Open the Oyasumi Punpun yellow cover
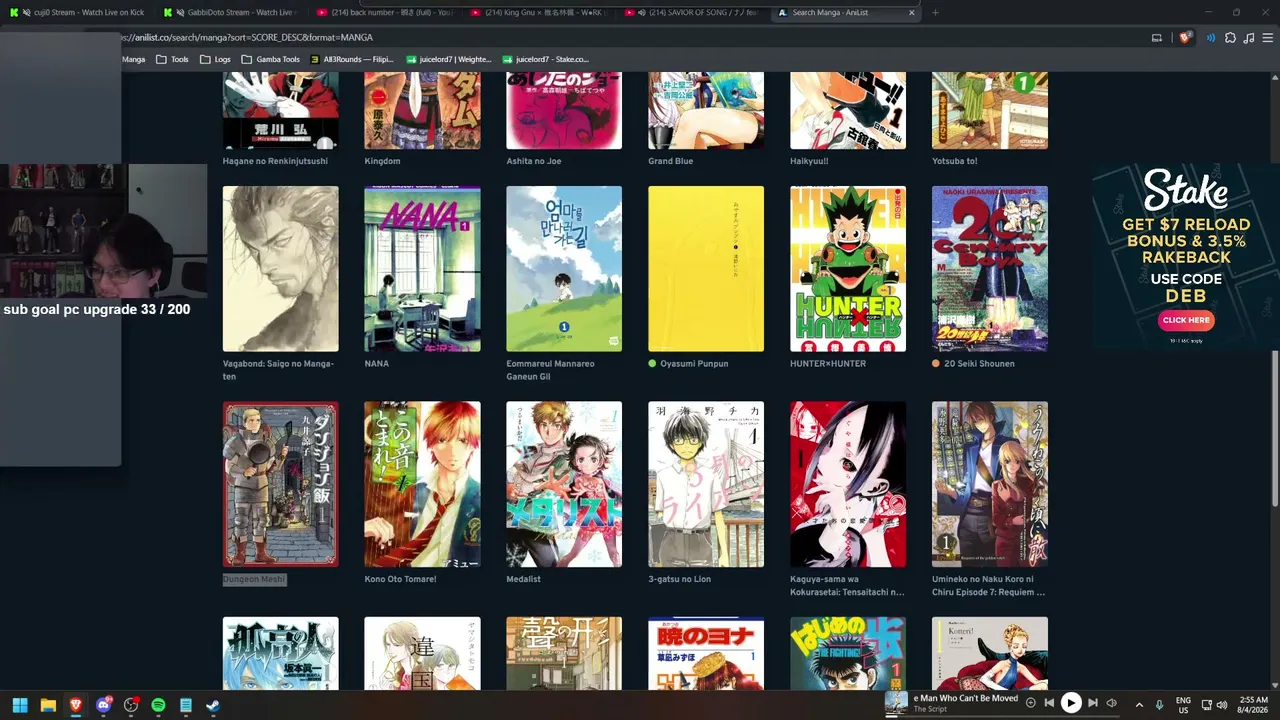 pyautogui.click(x=706, y=269)
